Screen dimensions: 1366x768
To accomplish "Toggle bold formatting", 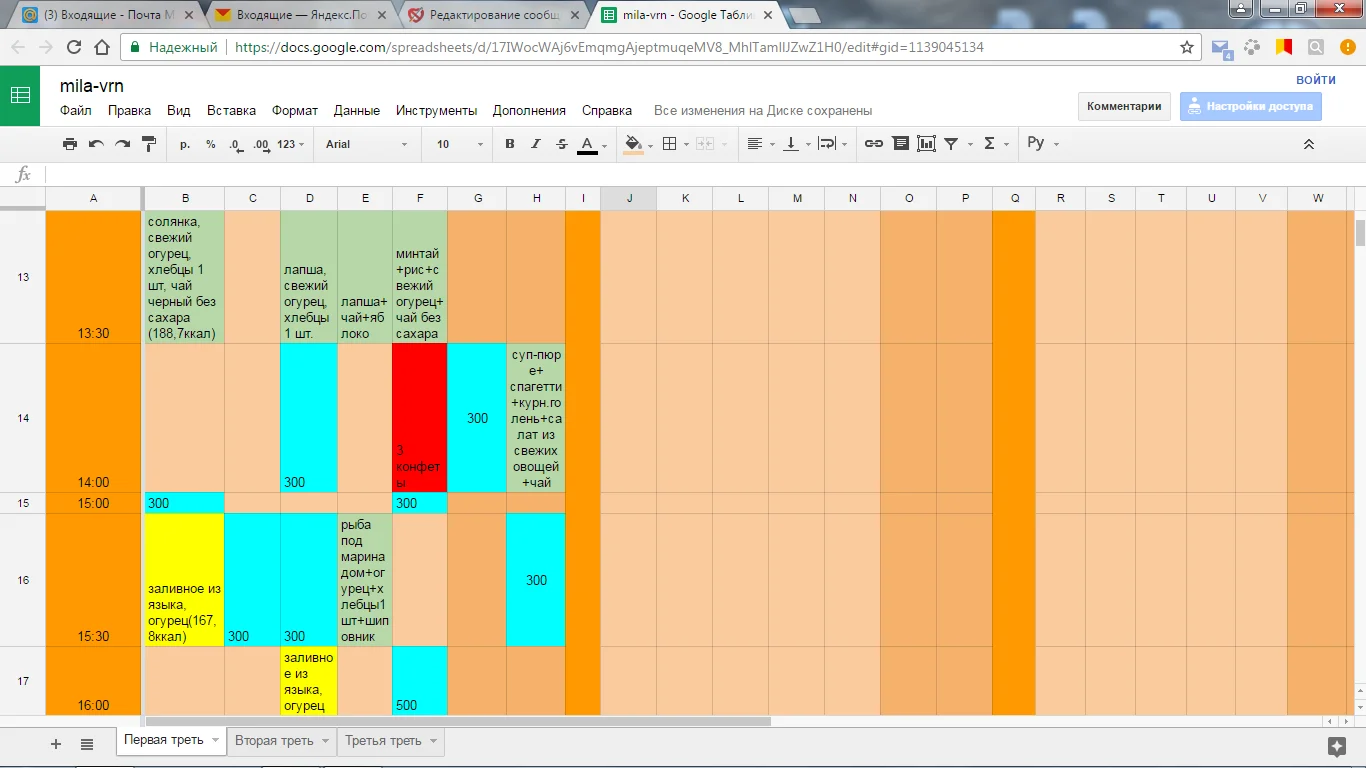I will click(x=510, y=144).
